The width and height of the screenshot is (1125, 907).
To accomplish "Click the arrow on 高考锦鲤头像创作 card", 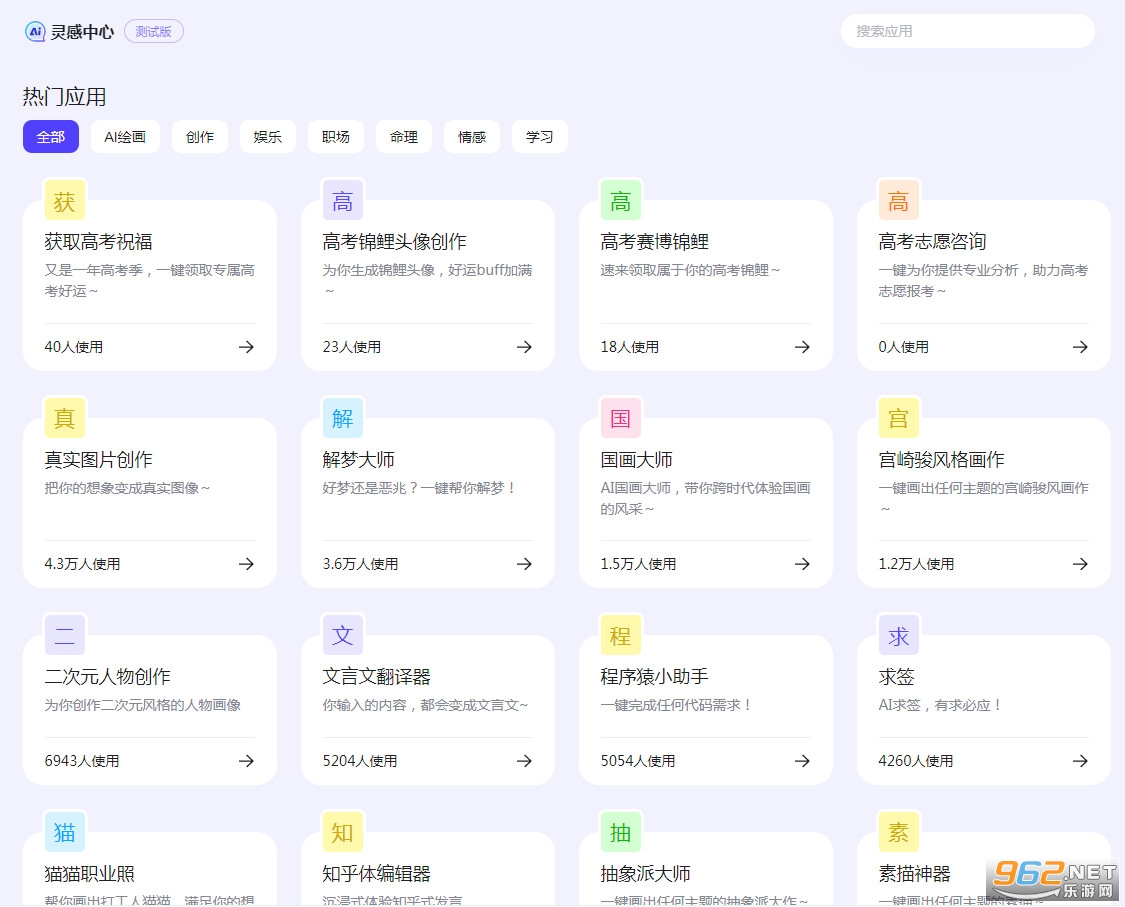I will pyautogui.click(x=524, y=347).
